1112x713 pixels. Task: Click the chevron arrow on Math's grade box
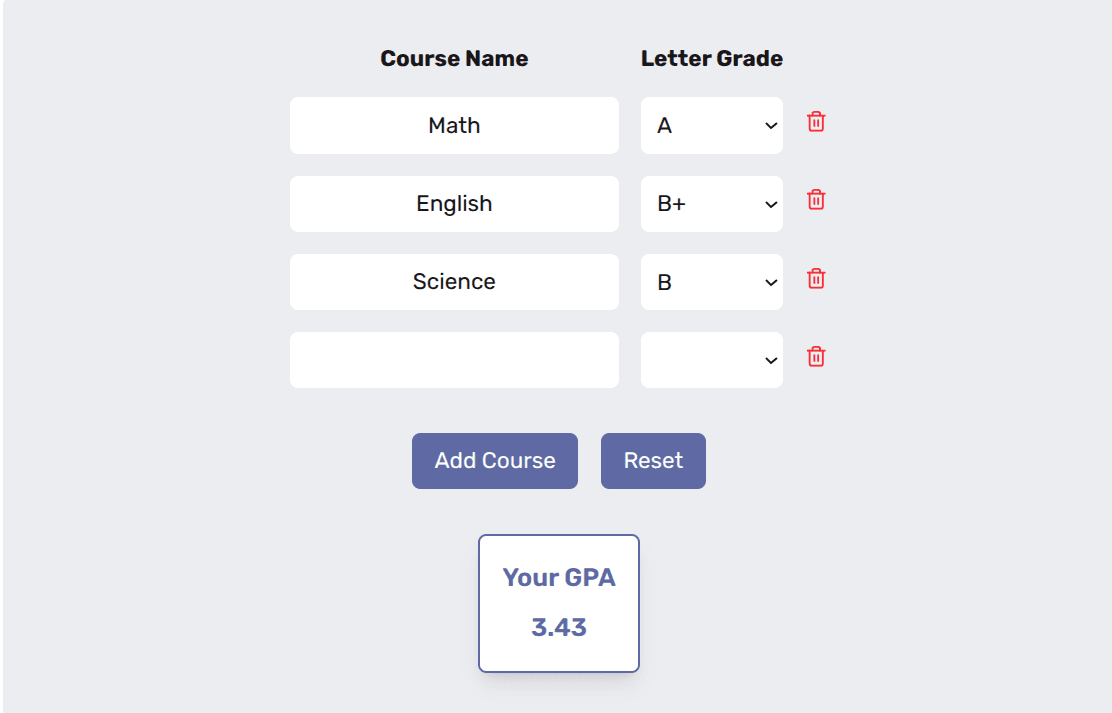tap(770, 125)
